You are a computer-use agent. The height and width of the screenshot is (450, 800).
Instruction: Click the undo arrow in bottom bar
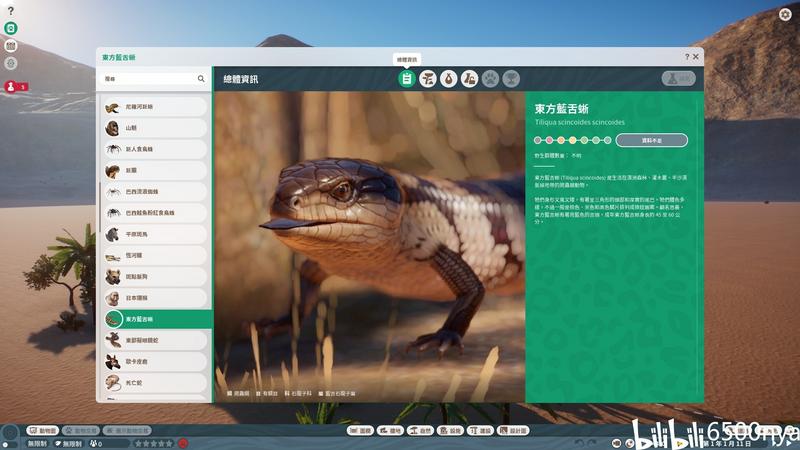[580, 443]
